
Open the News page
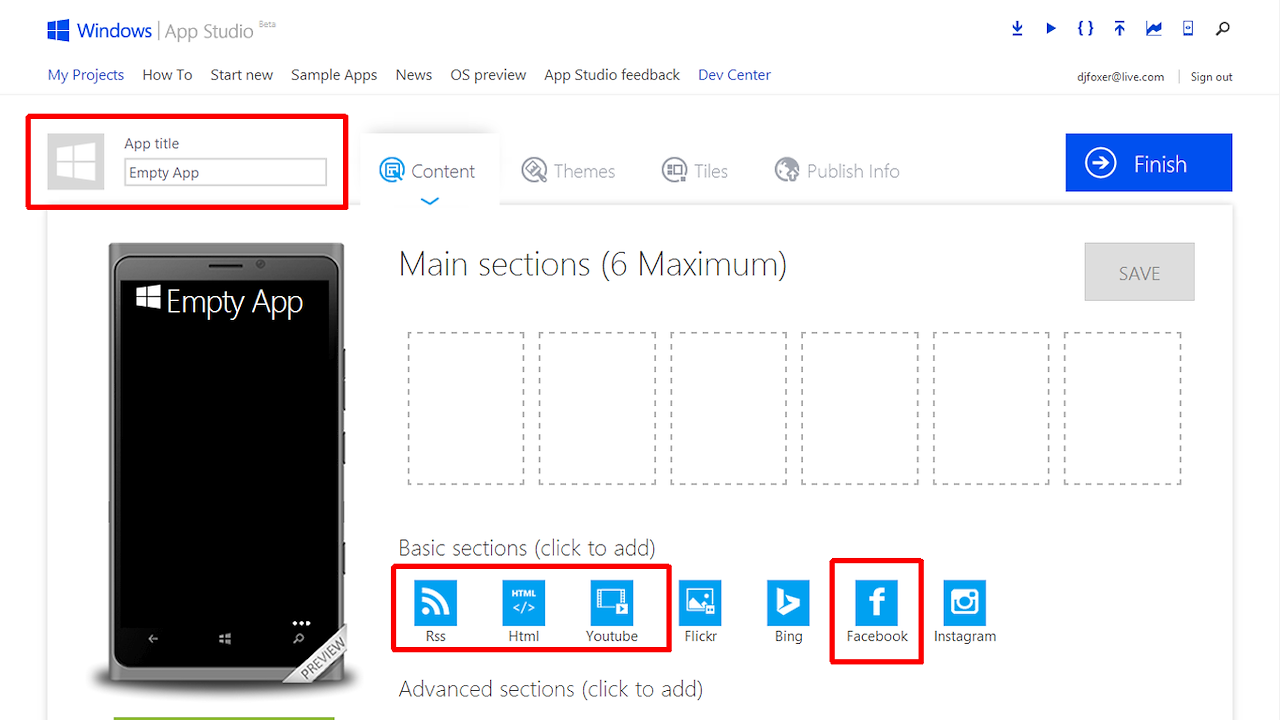(414, 75)
